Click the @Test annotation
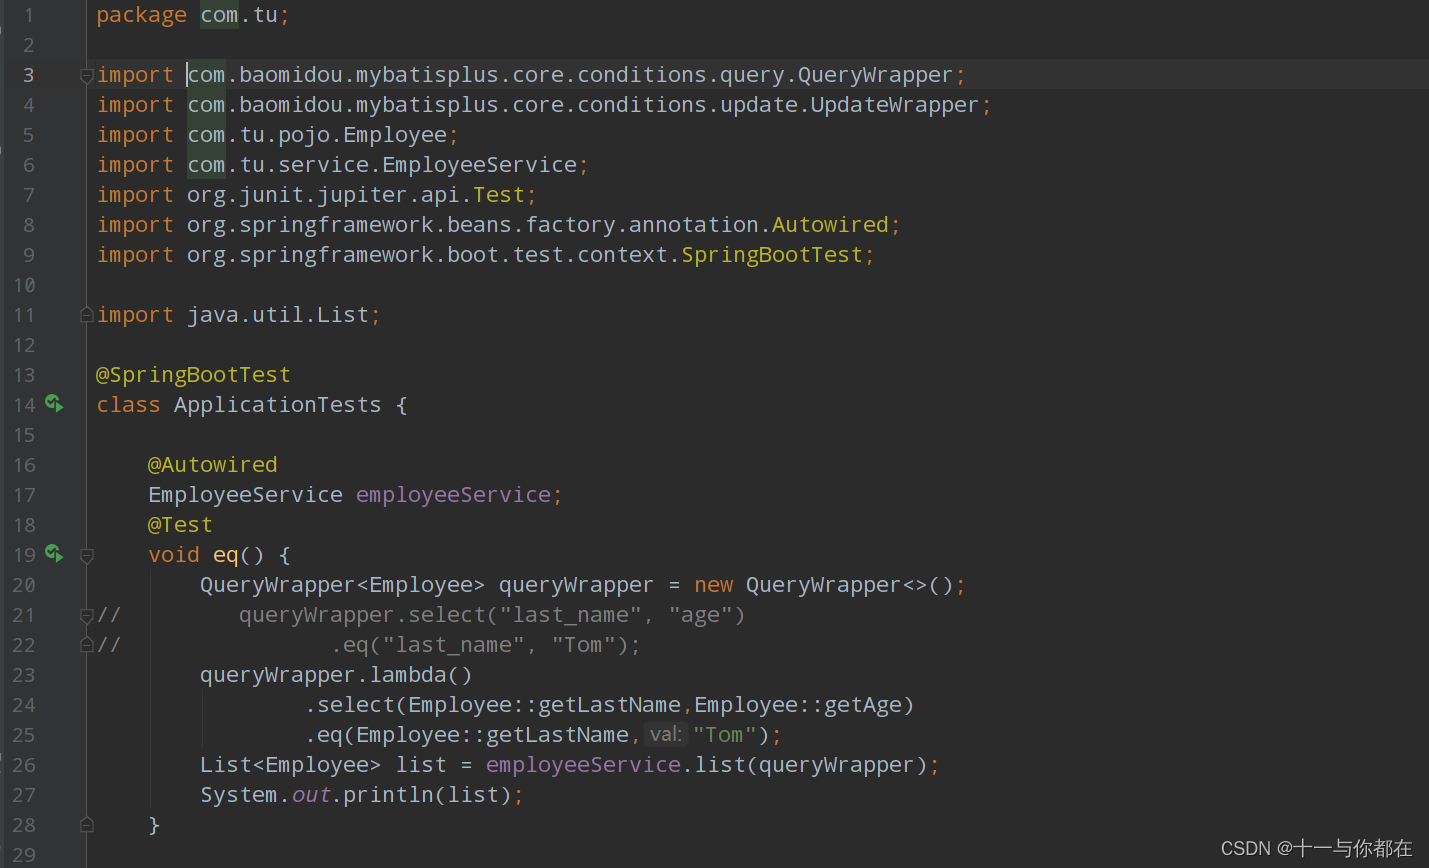This screenshot has width=1429, height=868. pyautogui.click(x=180, y=525)
